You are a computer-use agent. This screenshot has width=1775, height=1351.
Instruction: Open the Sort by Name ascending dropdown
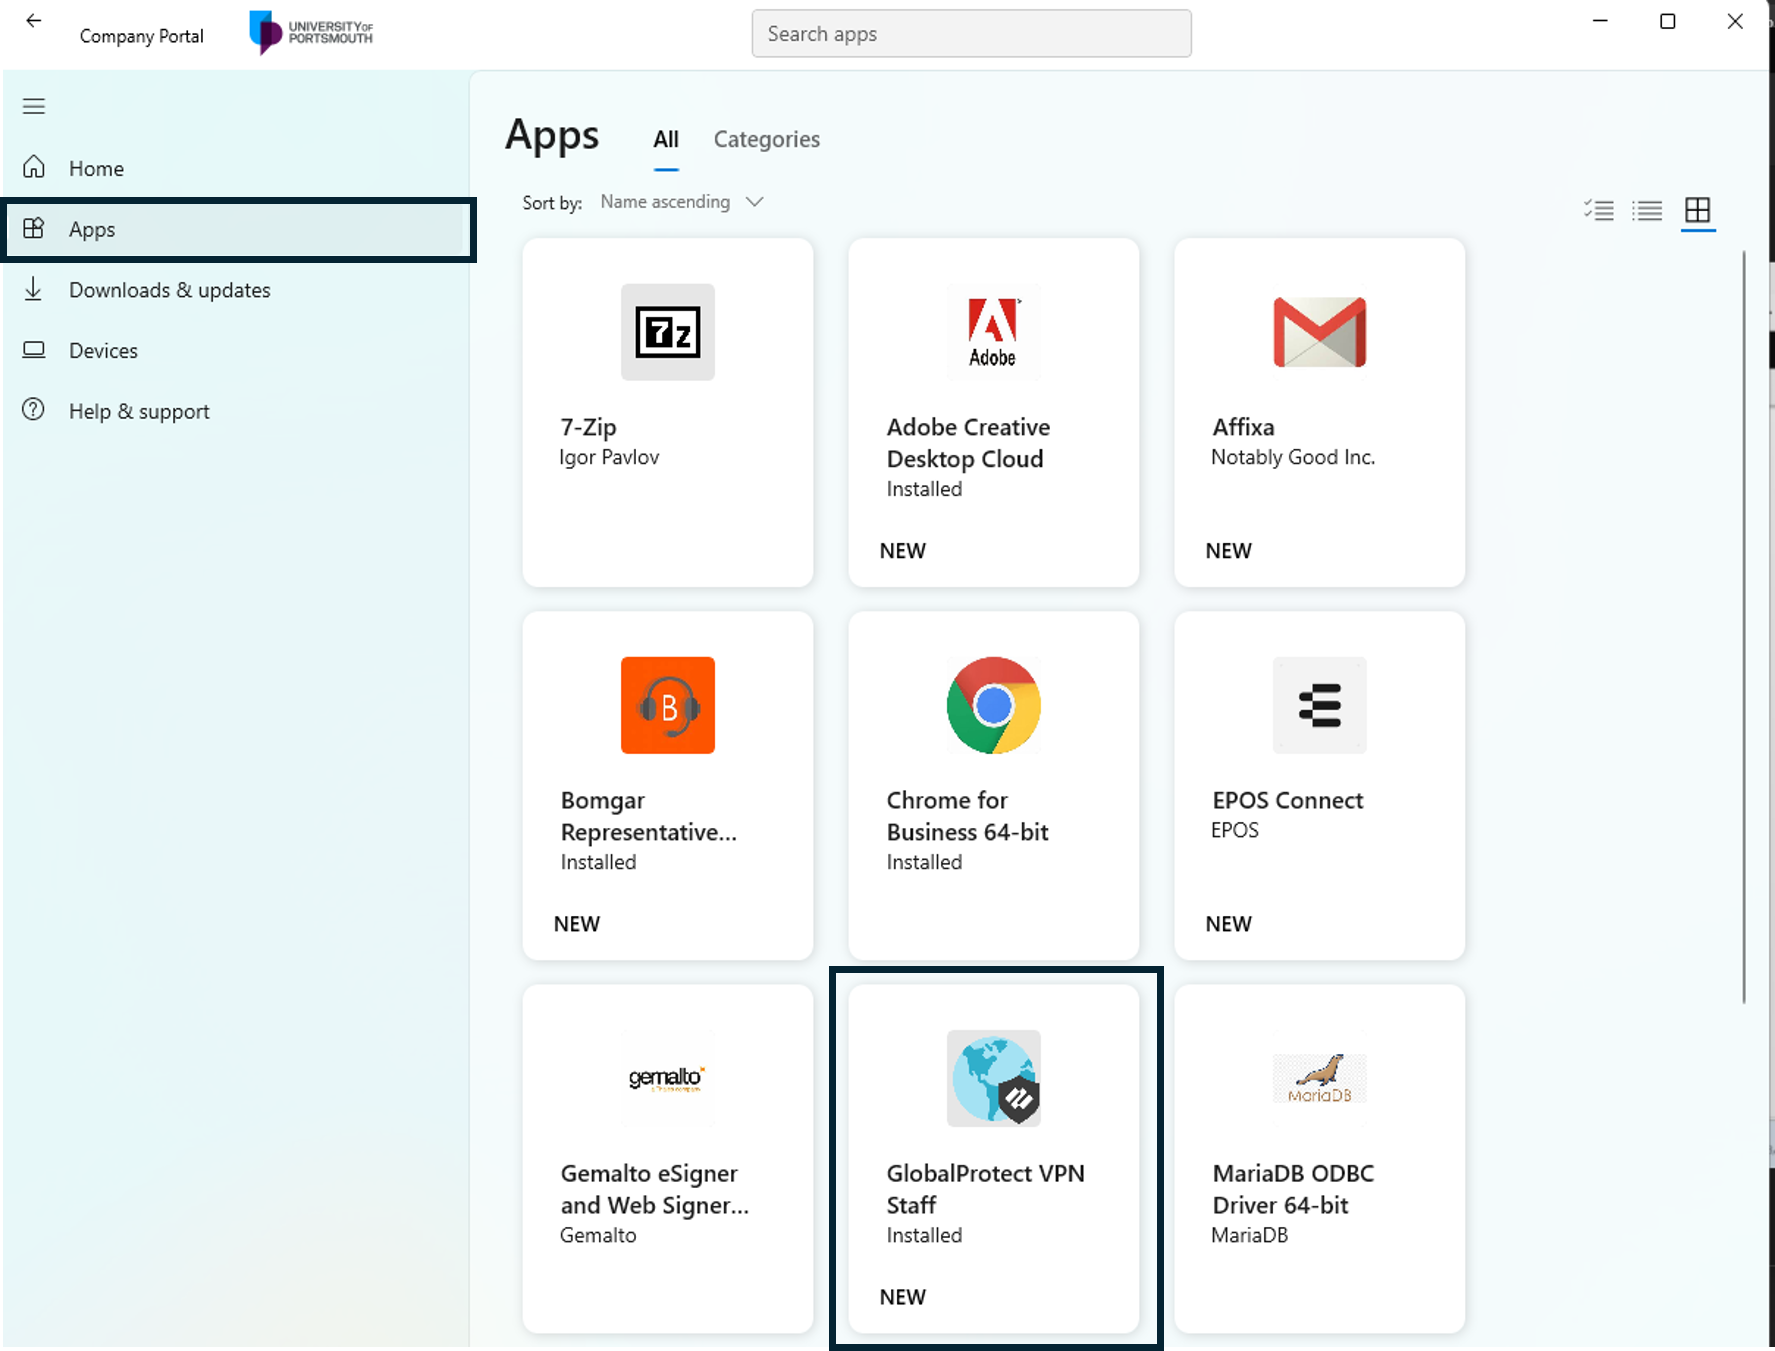coord(682,202)
